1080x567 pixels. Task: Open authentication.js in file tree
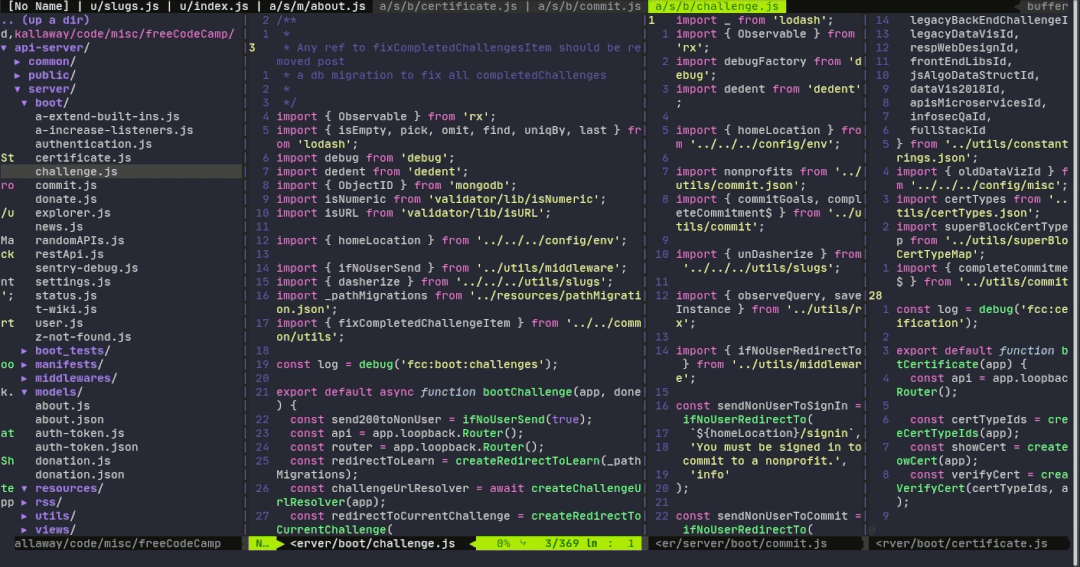pyautogui.click(x=94, y=144)
